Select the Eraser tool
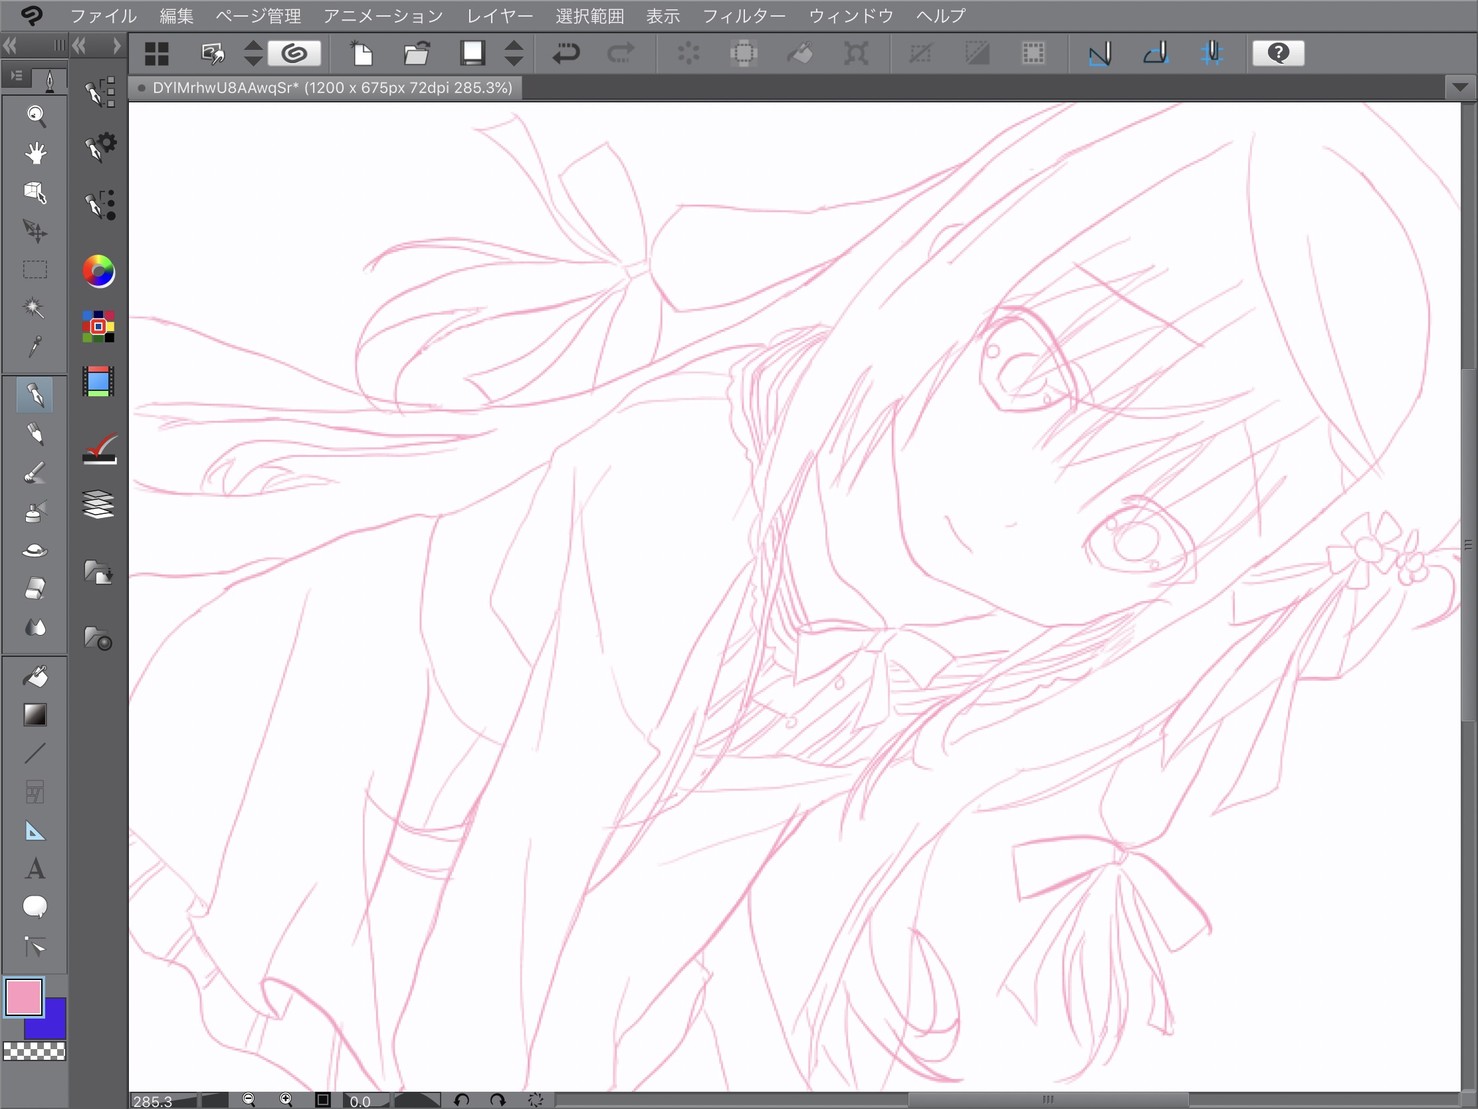This screenshot has width=1478, height=1109. coord(35,589)
